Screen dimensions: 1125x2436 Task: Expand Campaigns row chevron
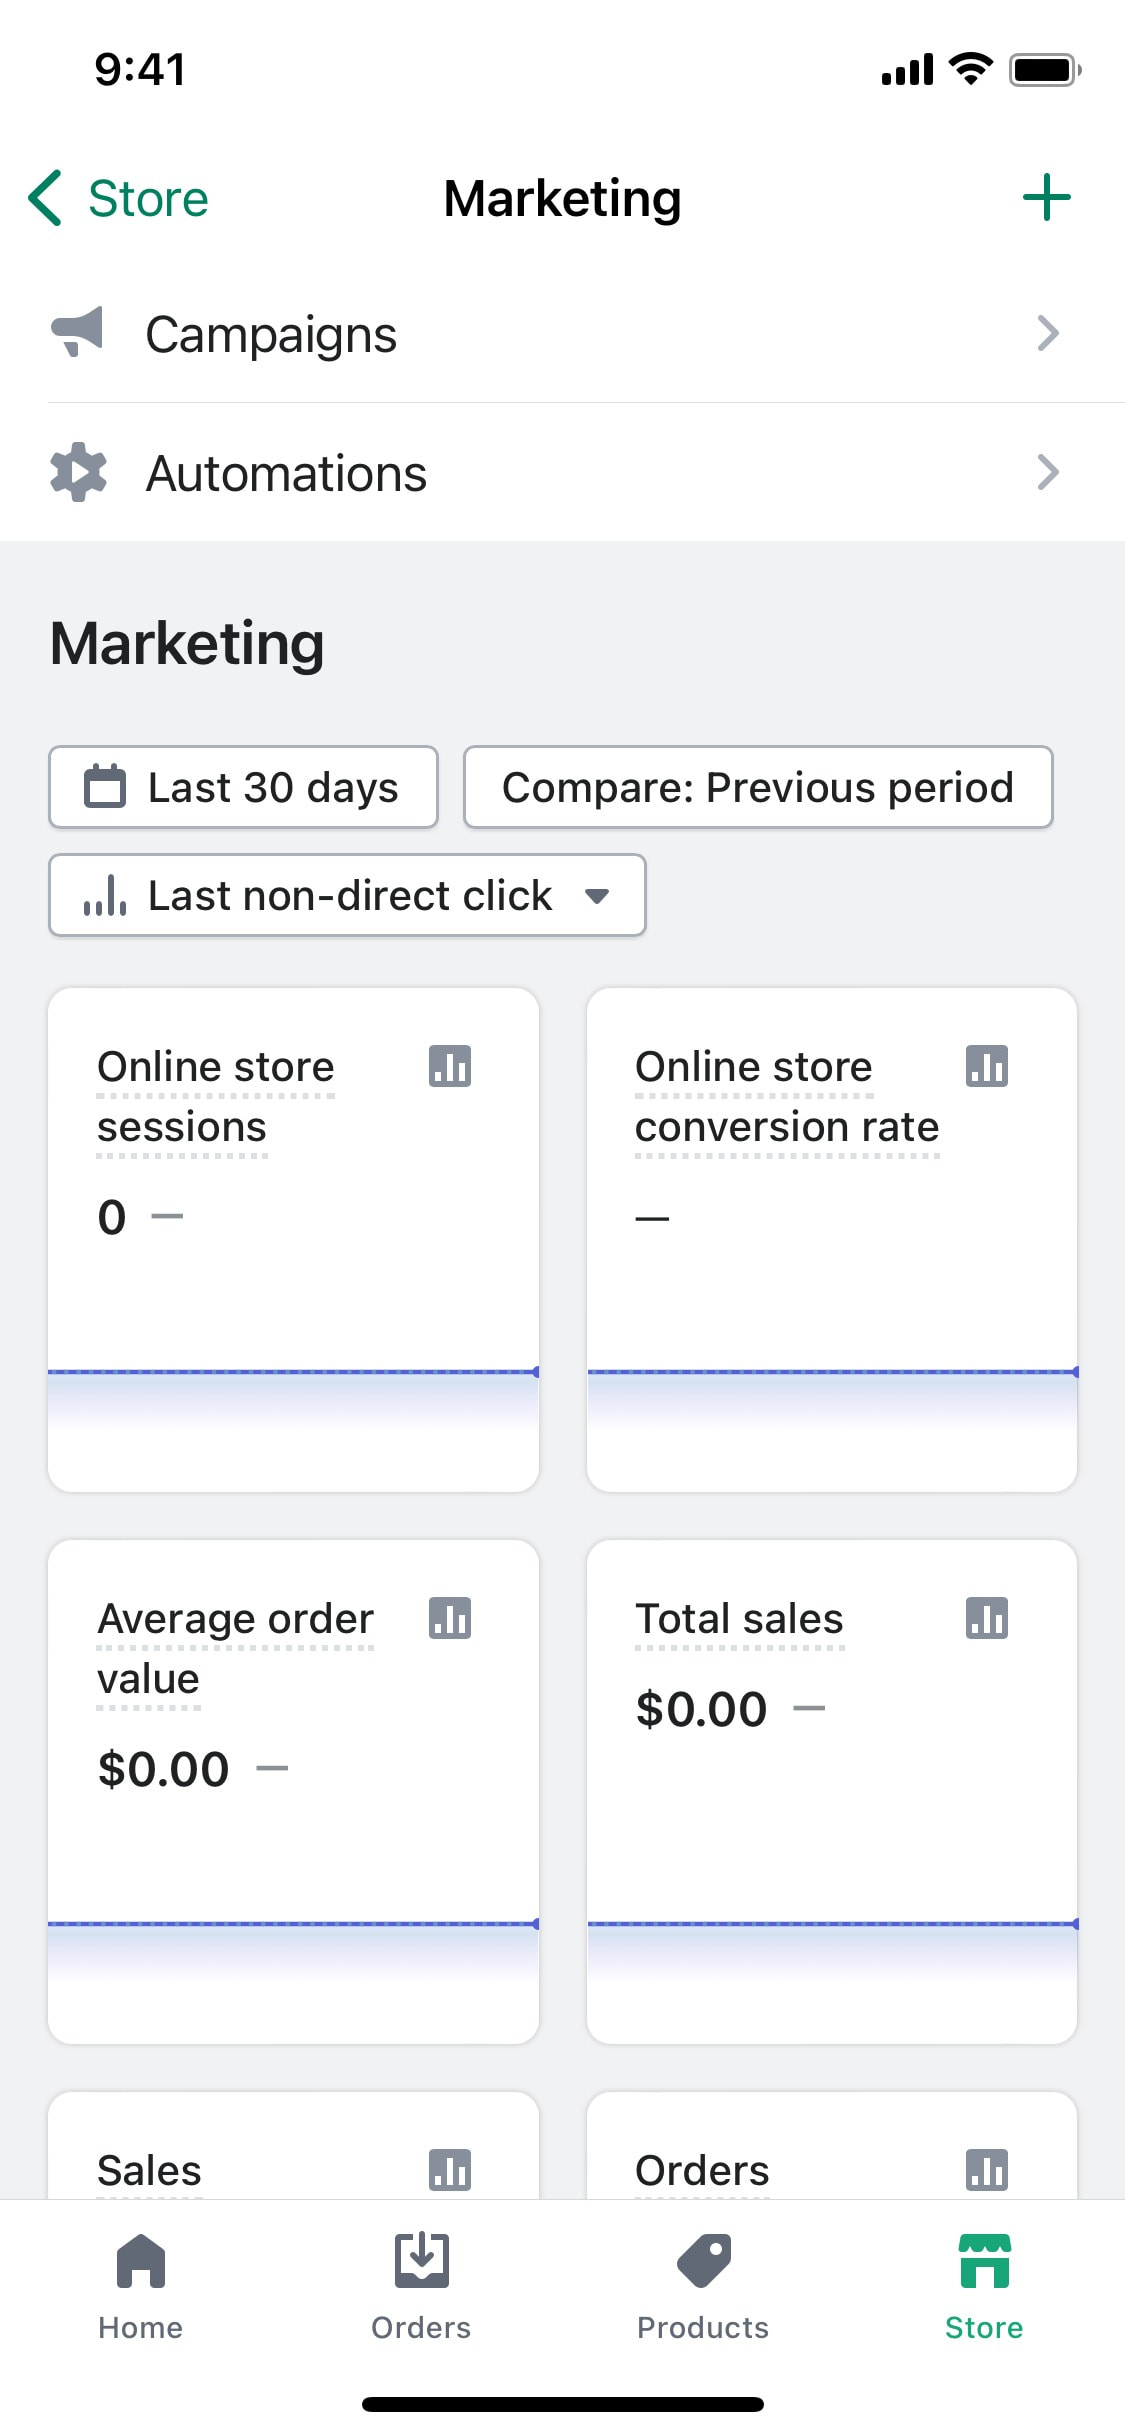(1047, 333)
